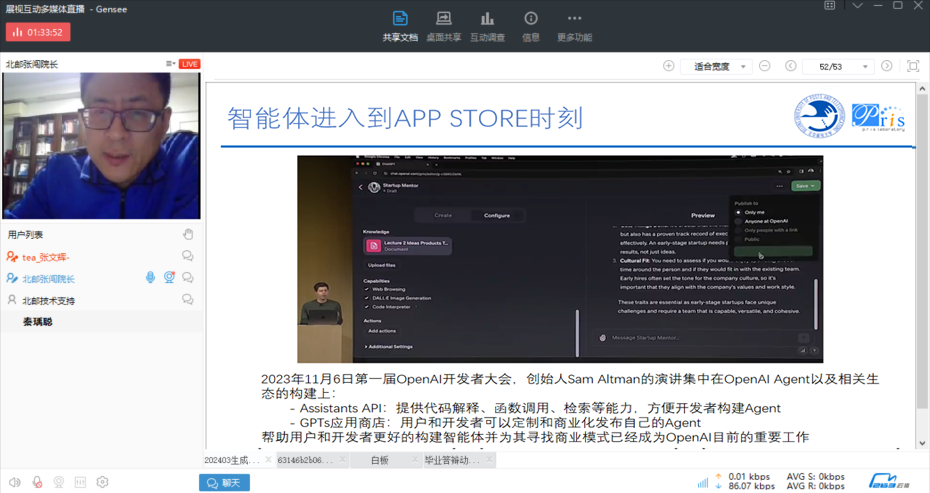Open private chat with 北邮技术支持
The width and height of the screenshot is (930, 493).
coord(187,300)
